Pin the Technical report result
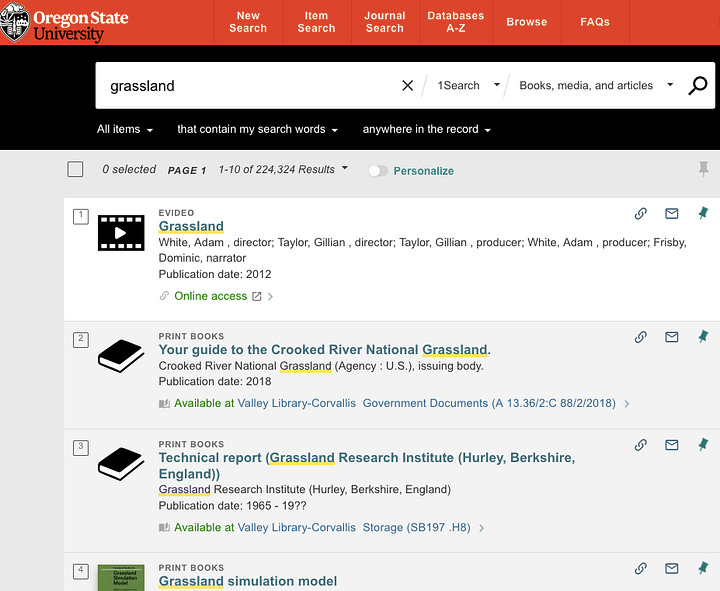The width and height of the screenshot is (720, 591). pyautogui.click(x=703, y=445)
